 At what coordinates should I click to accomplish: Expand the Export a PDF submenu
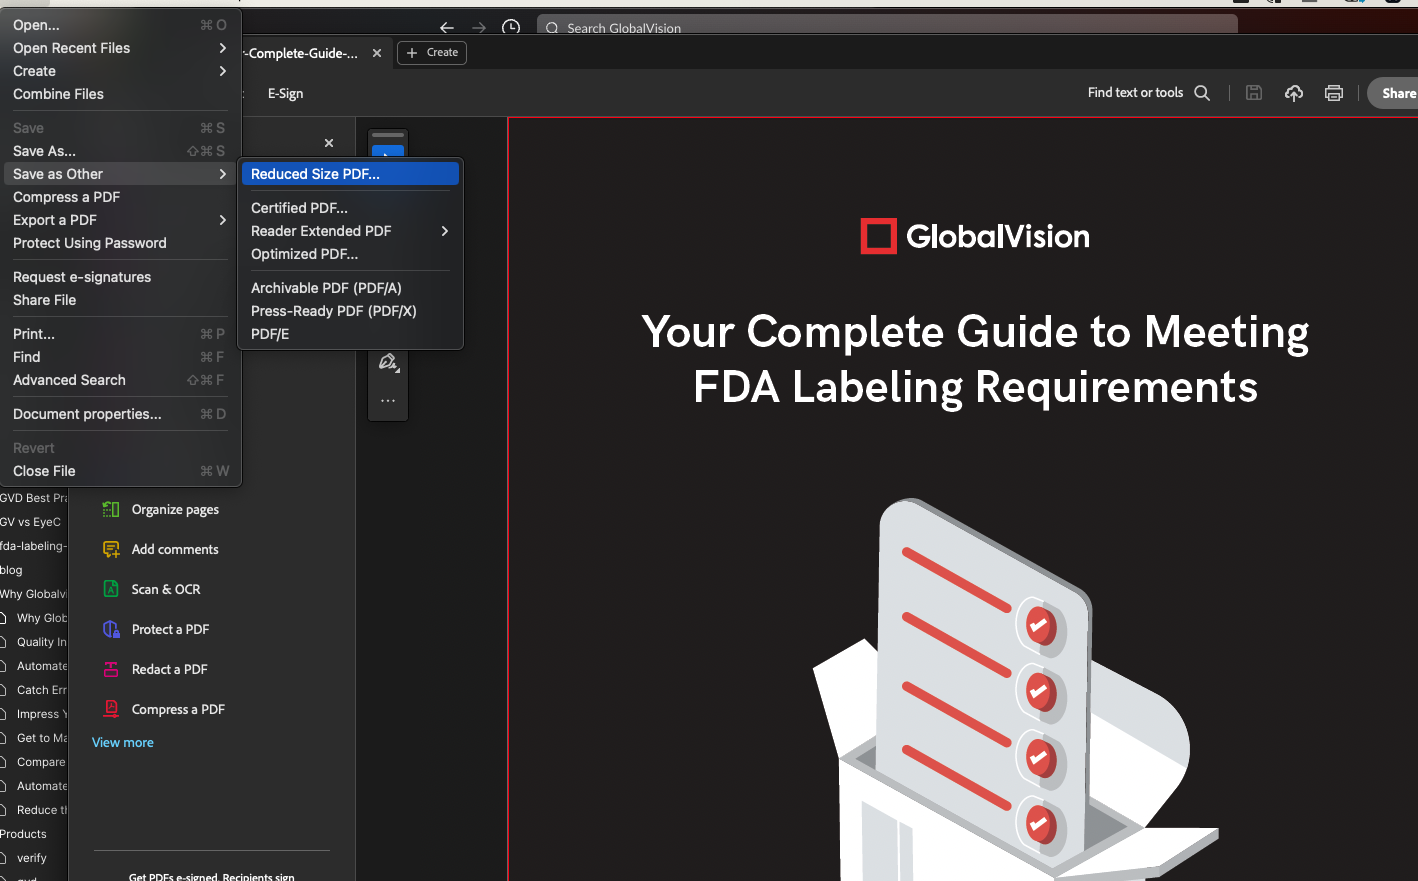click(120, 220)
